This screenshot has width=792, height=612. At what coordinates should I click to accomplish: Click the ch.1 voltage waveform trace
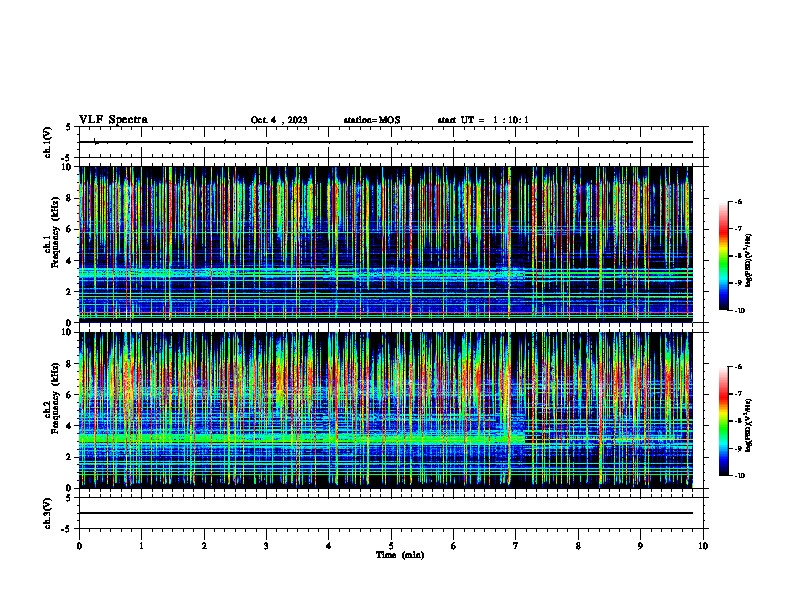pyautogui.click(x=386, y=142)
